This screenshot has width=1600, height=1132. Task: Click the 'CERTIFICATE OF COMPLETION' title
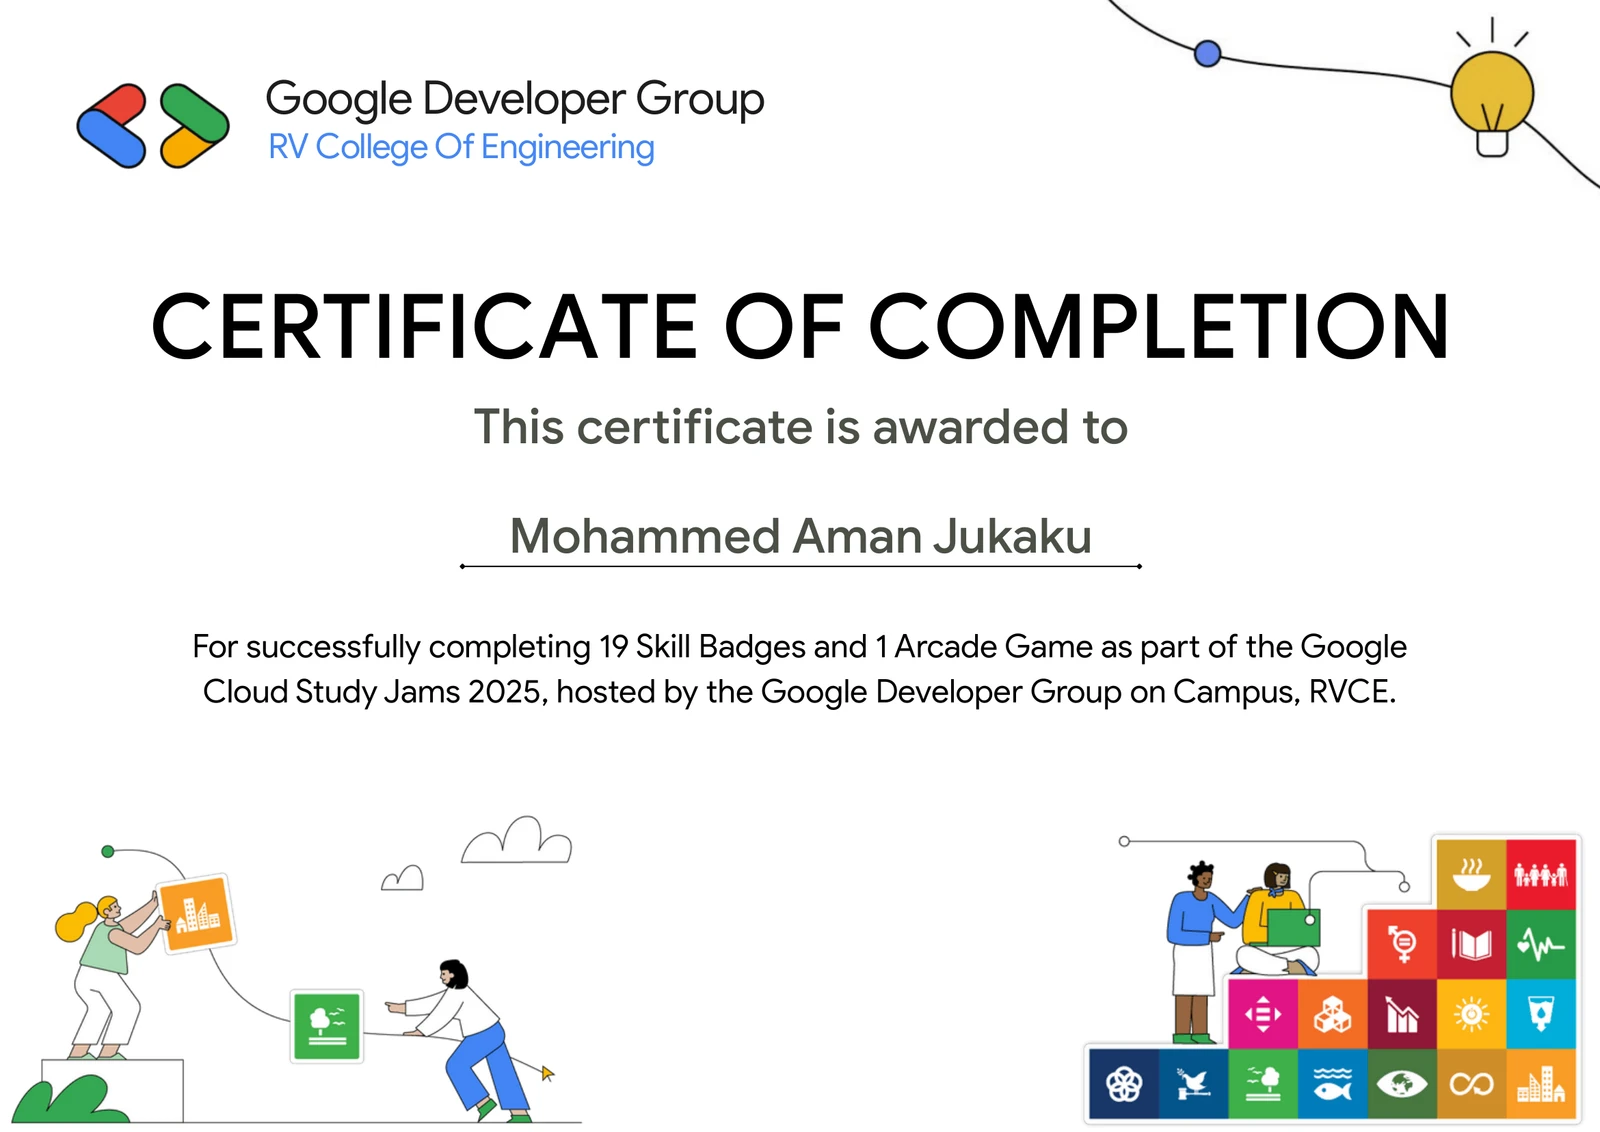click(x=800, y=326)
